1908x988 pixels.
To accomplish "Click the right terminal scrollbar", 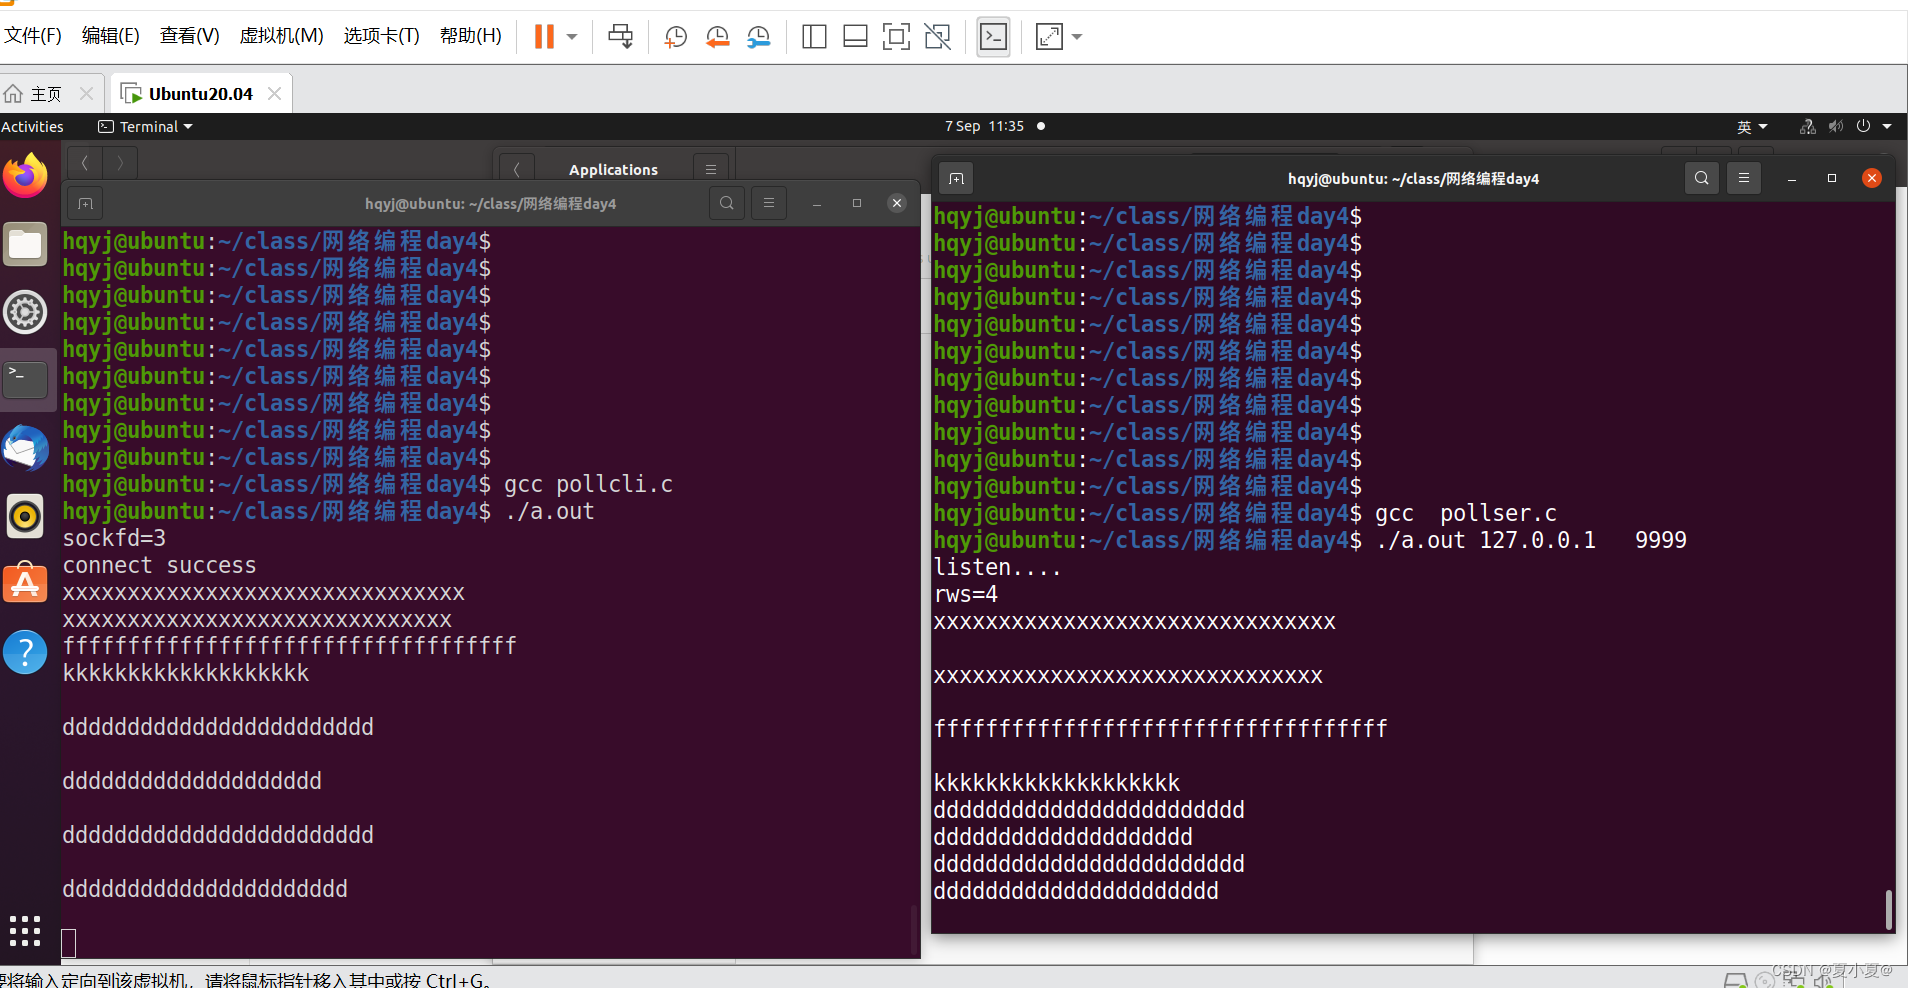I will 1888,908.
